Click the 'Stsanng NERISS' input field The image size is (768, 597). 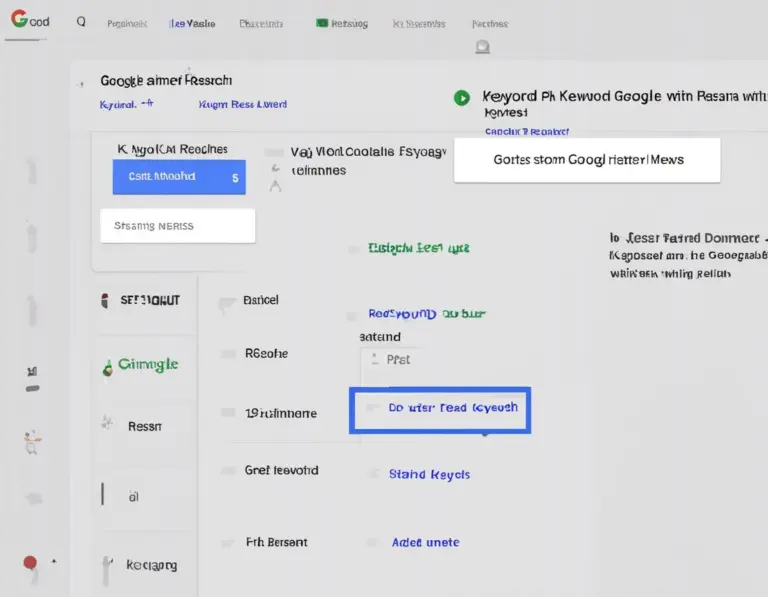click(x=177, y=226)
